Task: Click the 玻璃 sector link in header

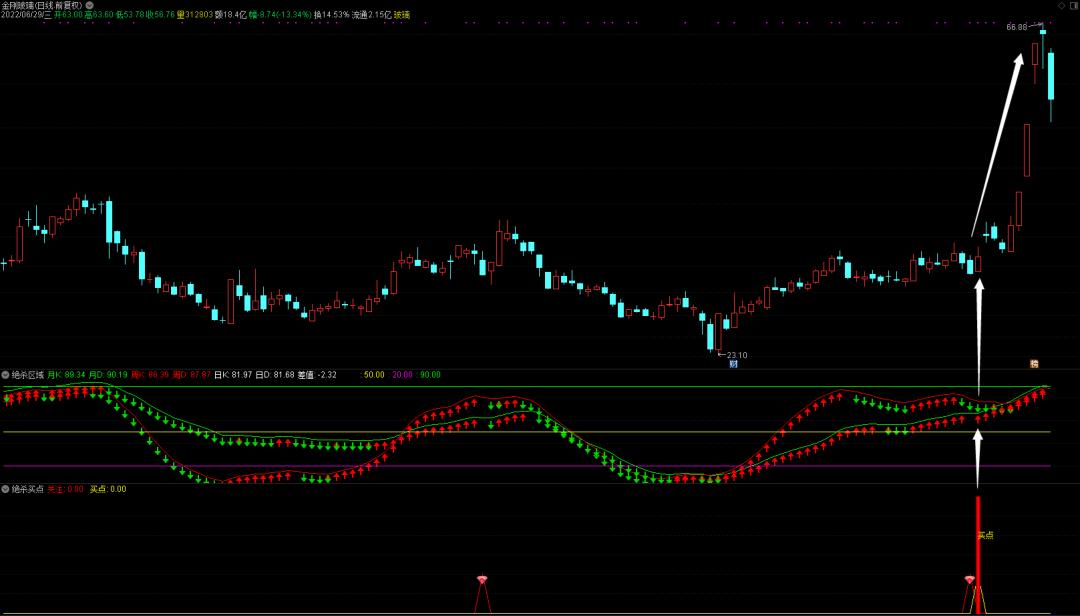Action: [x=401, y=15]
